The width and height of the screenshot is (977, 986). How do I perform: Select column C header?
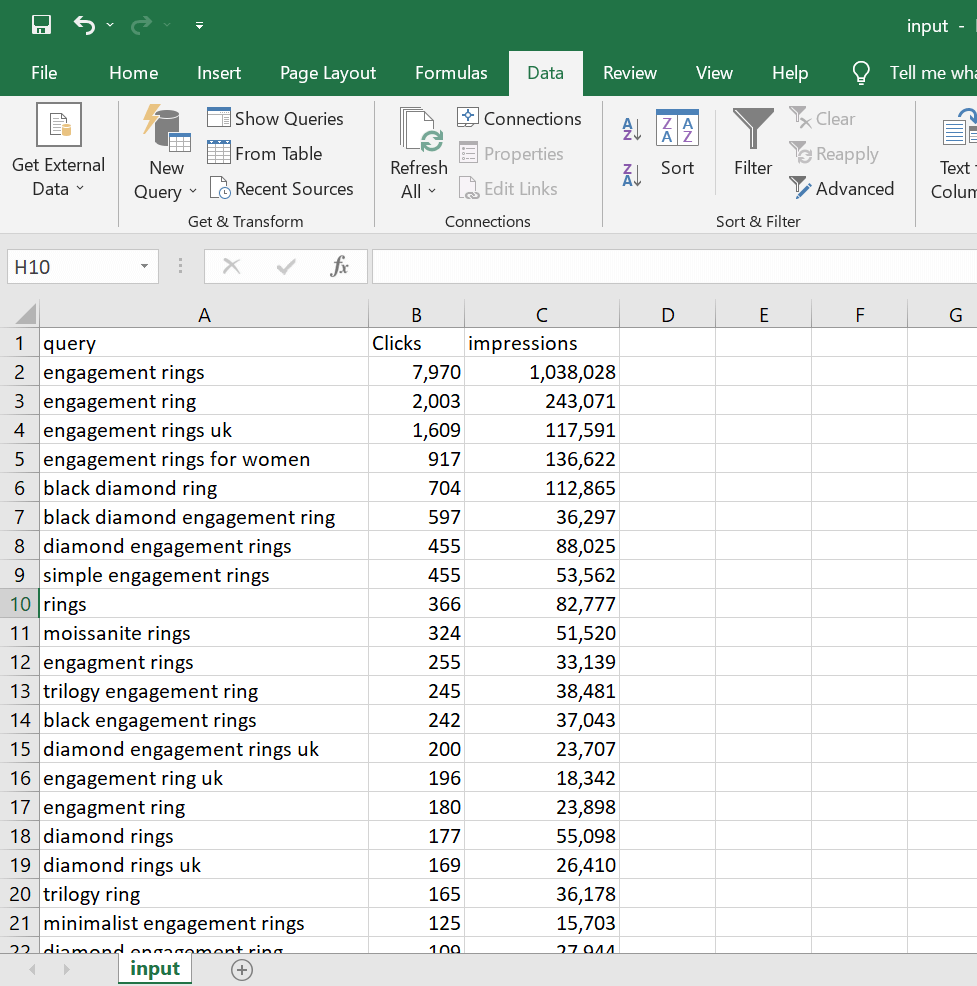tap(541, 315)
